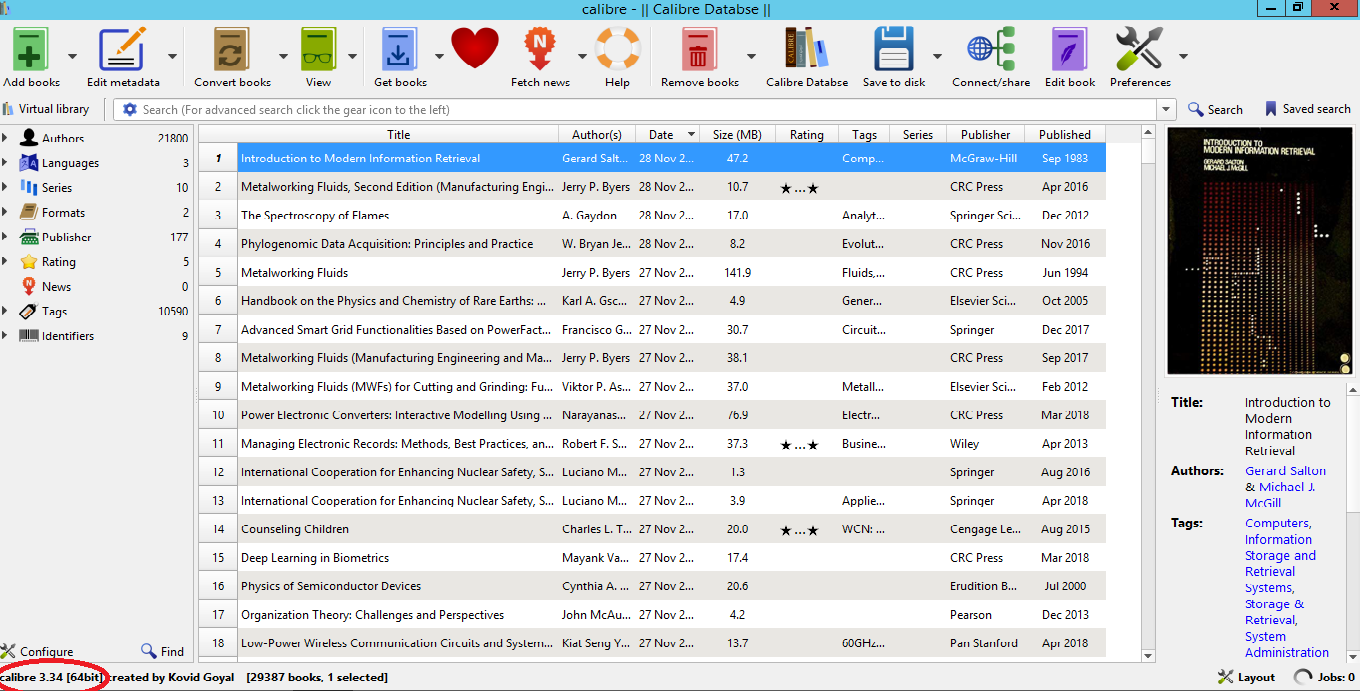The image size is (1366, 691).
Task: Expand the Tags category
Action: coord(5,311)
